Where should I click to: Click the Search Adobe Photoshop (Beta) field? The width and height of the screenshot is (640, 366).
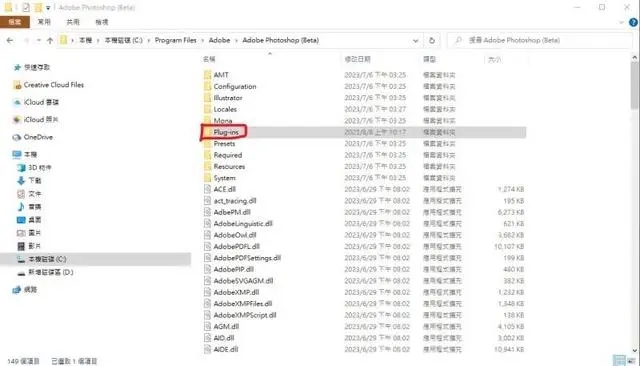click(x=540, y=40)
